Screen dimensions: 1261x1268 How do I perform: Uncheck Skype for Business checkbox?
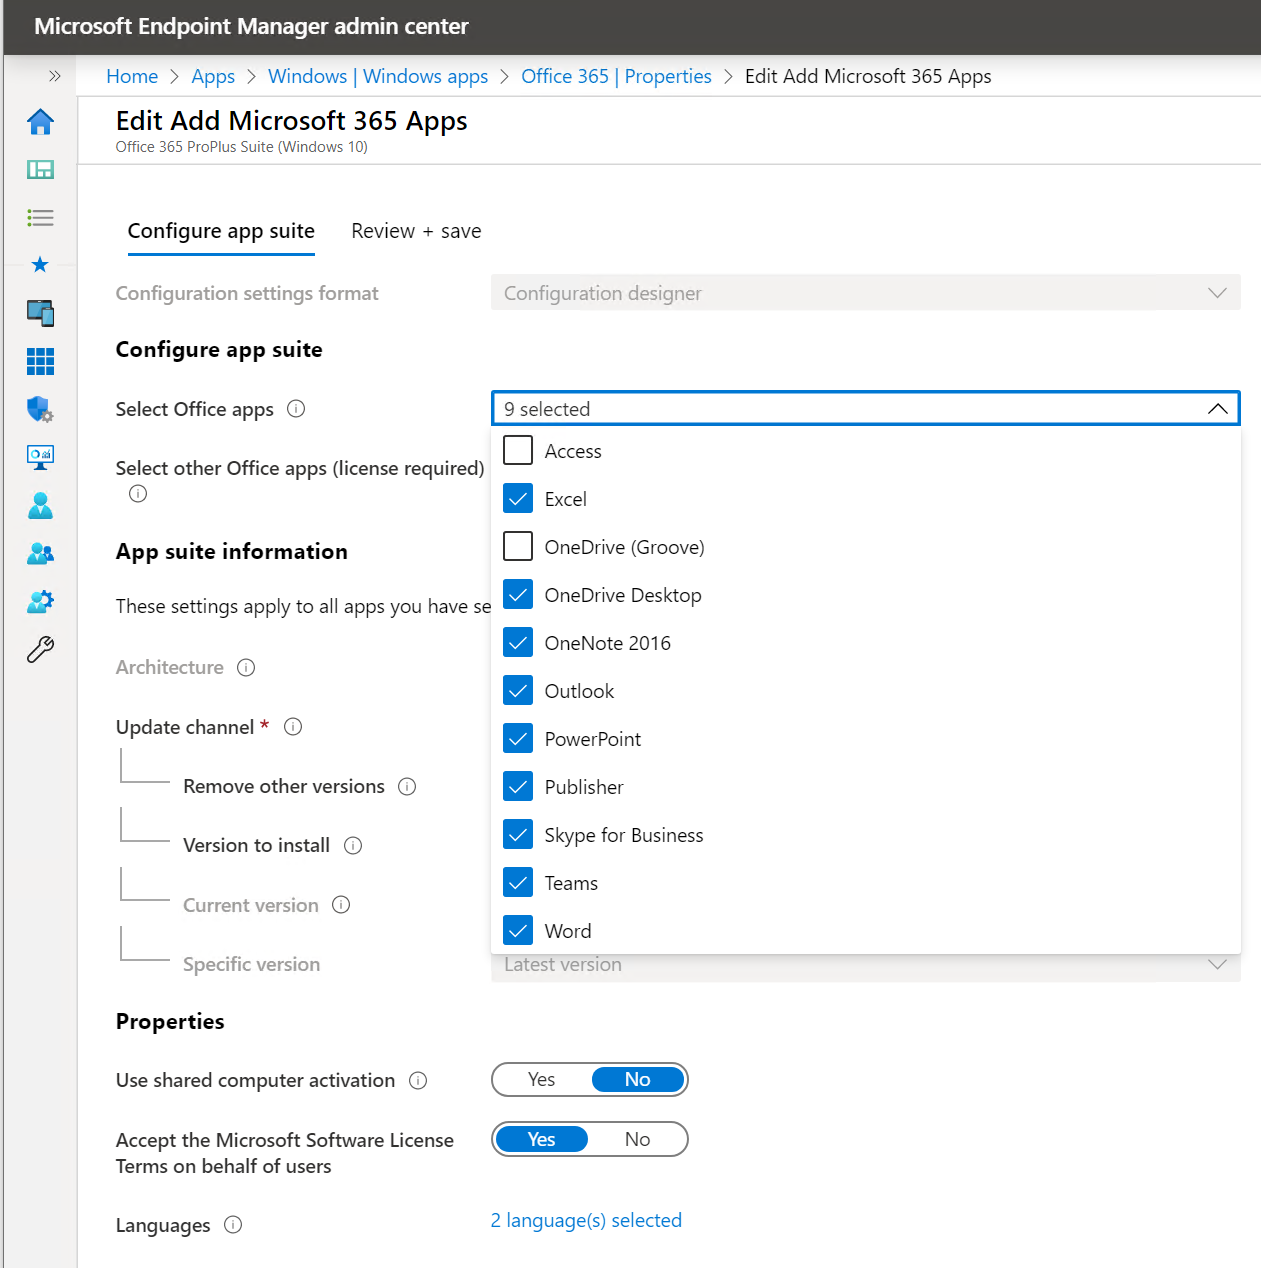[518, 835]
